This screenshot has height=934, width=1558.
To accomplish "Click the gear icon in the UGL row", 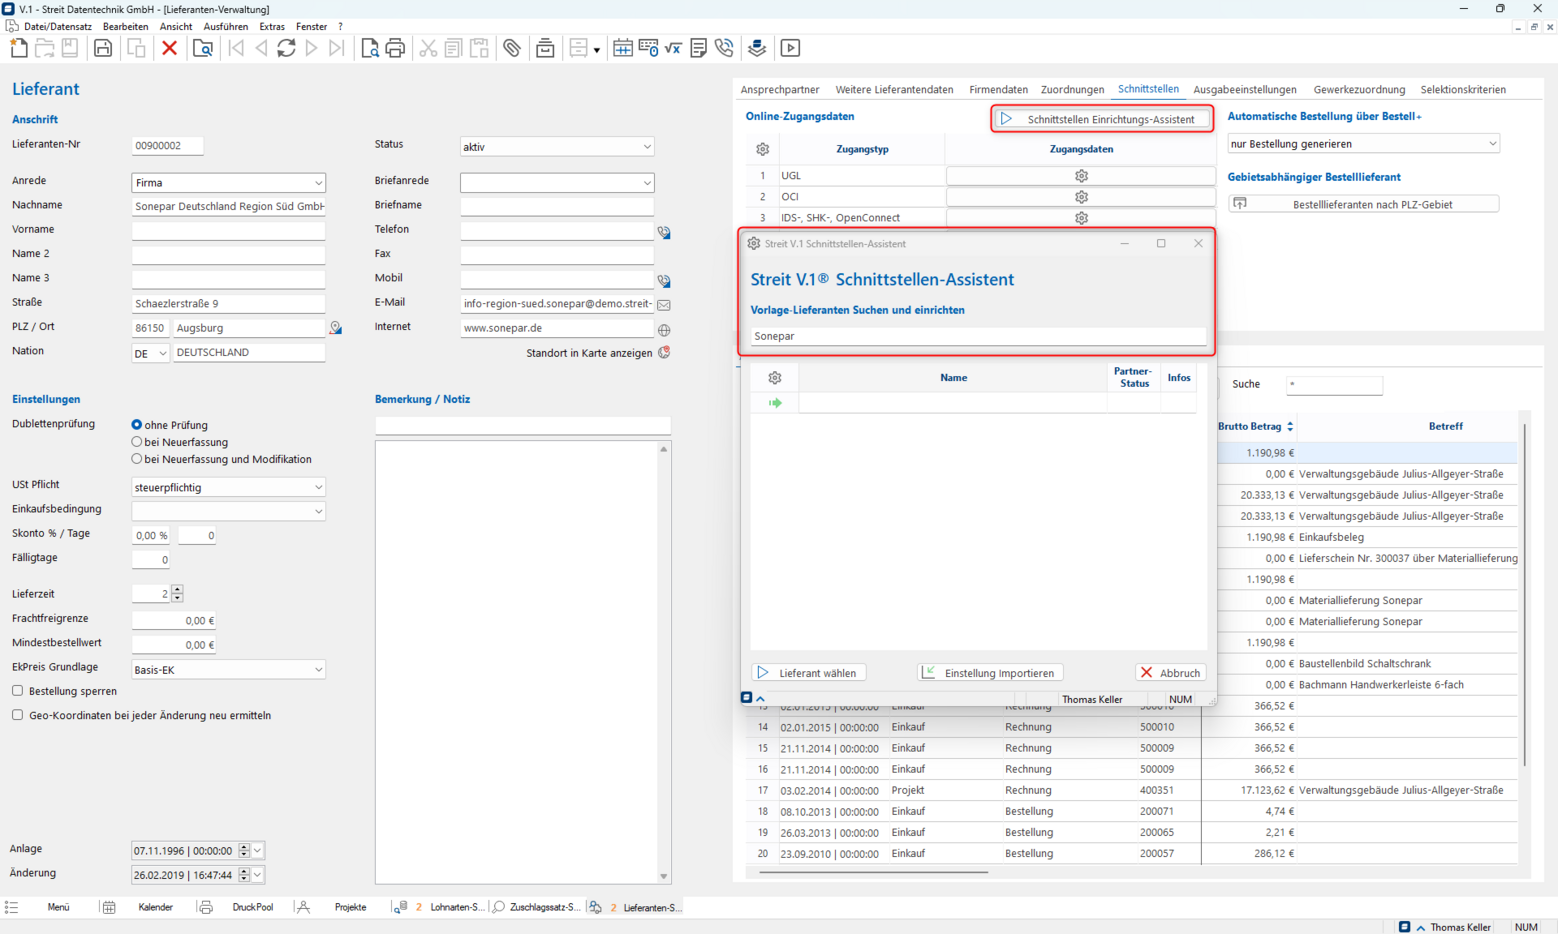I will click(1081, 176).
